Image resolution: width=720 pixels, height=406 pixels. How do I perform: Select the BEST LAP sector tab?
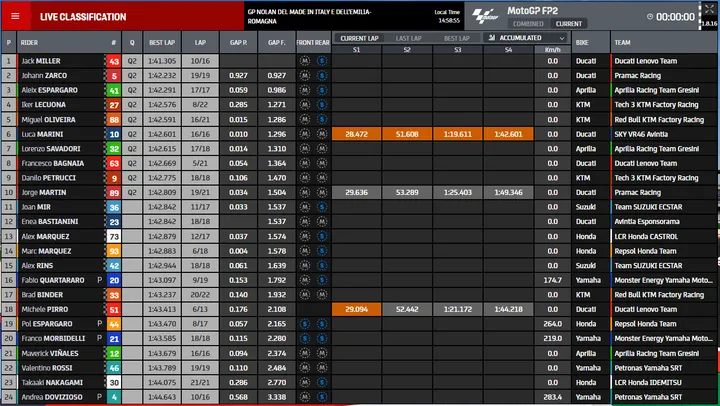click(x=457, y=38)
